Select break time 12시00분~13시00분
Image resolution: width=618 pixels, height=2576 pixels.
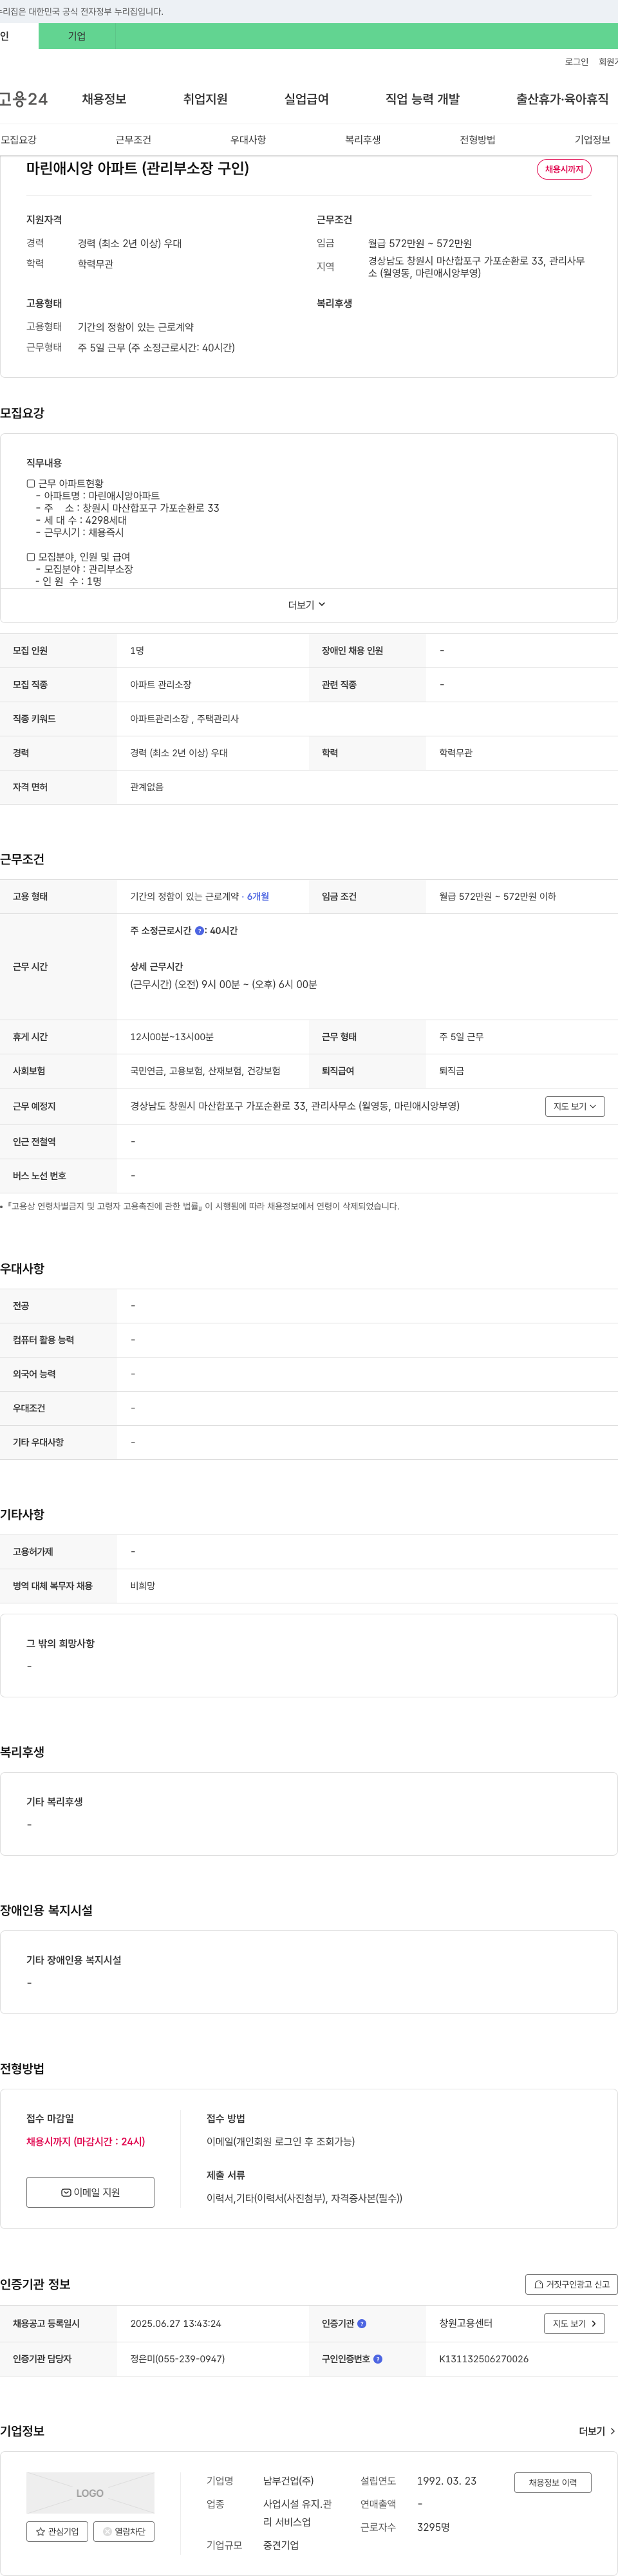171,1037
